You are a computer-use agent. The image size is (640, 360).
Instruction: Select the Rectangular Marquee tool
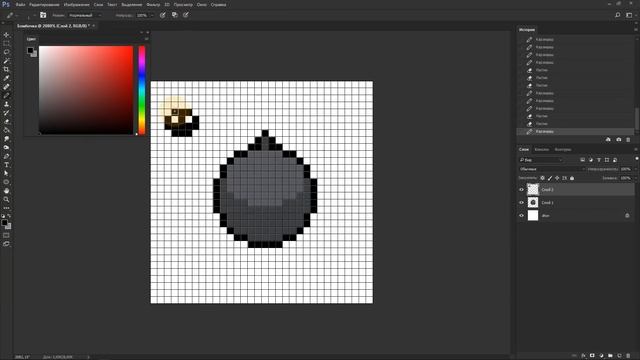click(6, 43)
